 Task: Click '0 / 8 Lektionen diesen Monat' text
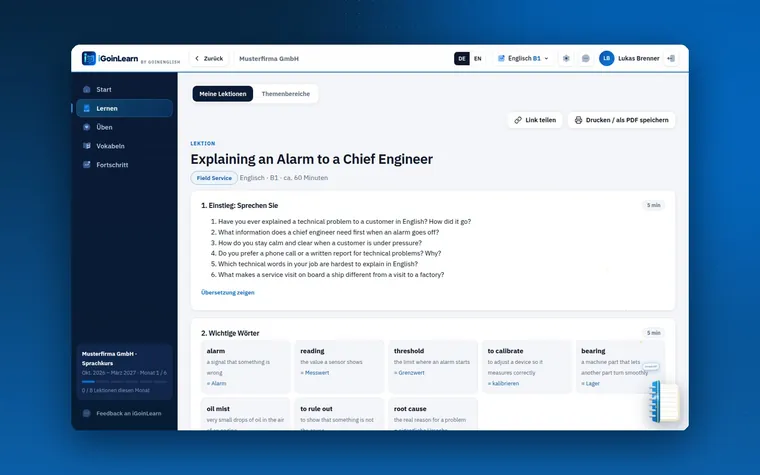(x=116, y=390)
